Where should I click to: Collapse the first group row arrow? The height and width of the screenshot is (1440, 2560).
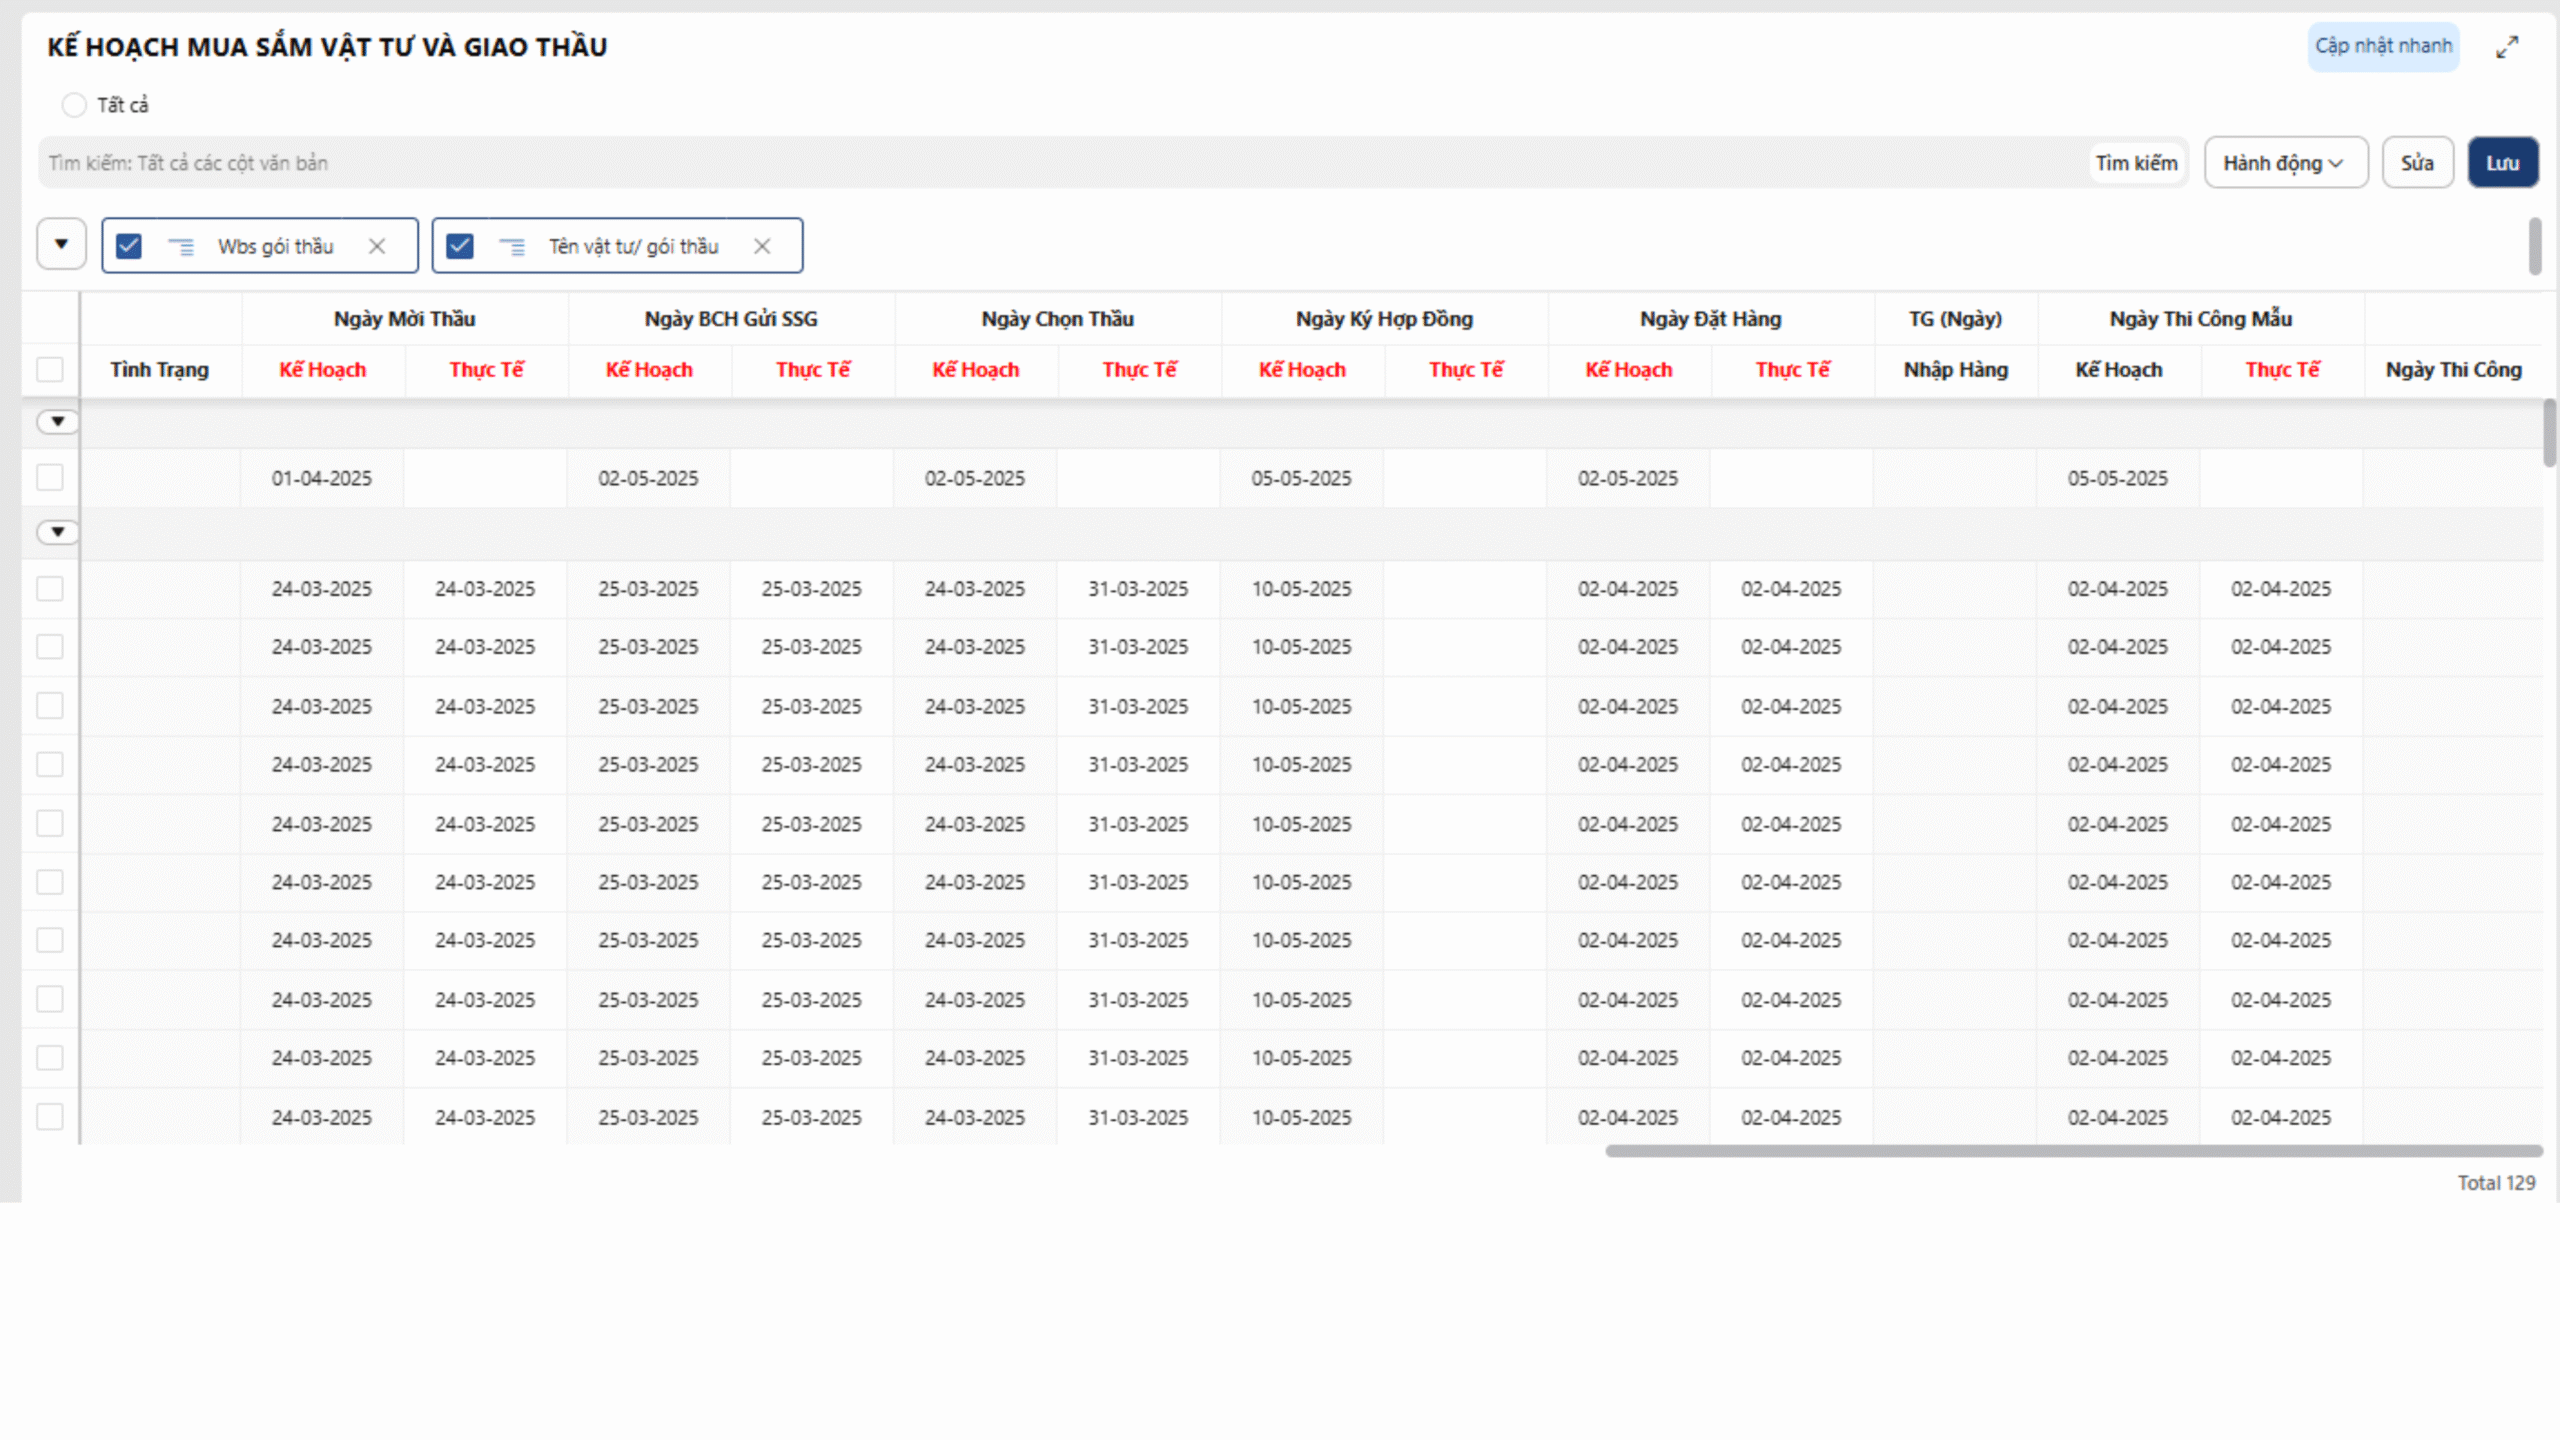58,422
